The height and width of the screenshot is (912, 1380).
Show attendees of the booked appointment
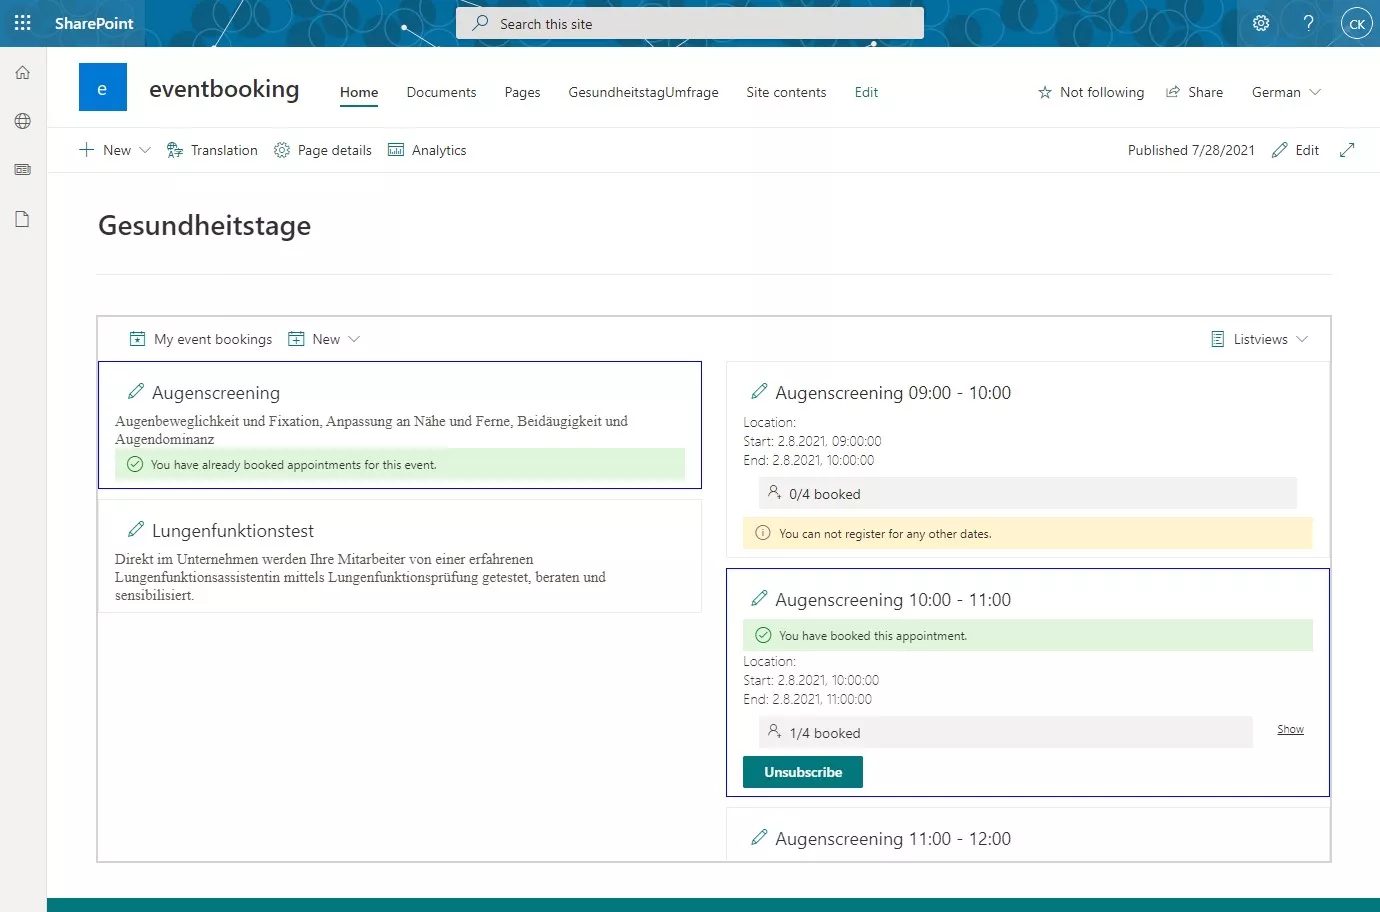(1289, 729)
